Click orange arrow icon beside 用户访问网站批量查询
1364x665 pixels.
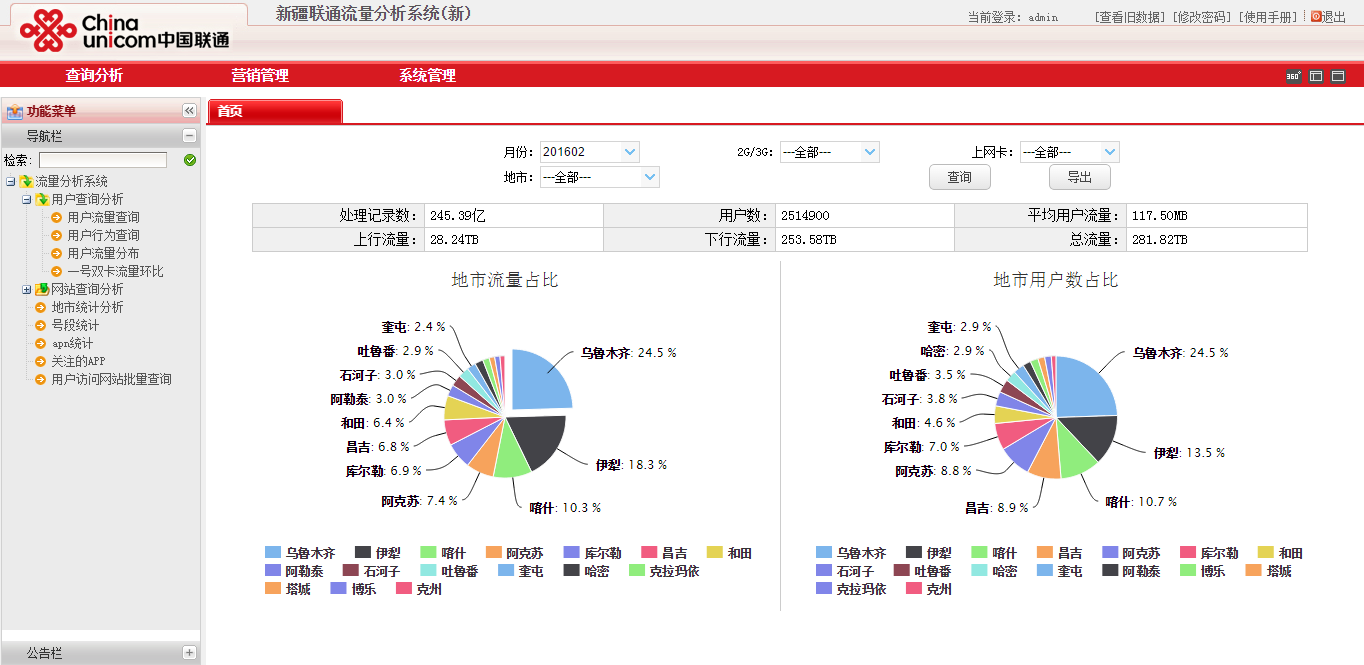41,379
